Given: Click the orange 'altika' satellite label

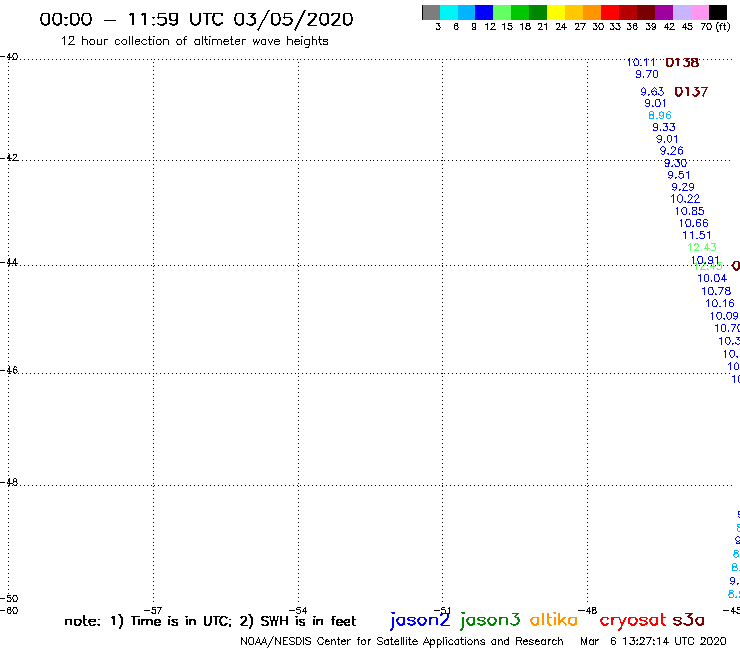Looking at the screenshot, I should pyautogui.click(x=554, y=620).
